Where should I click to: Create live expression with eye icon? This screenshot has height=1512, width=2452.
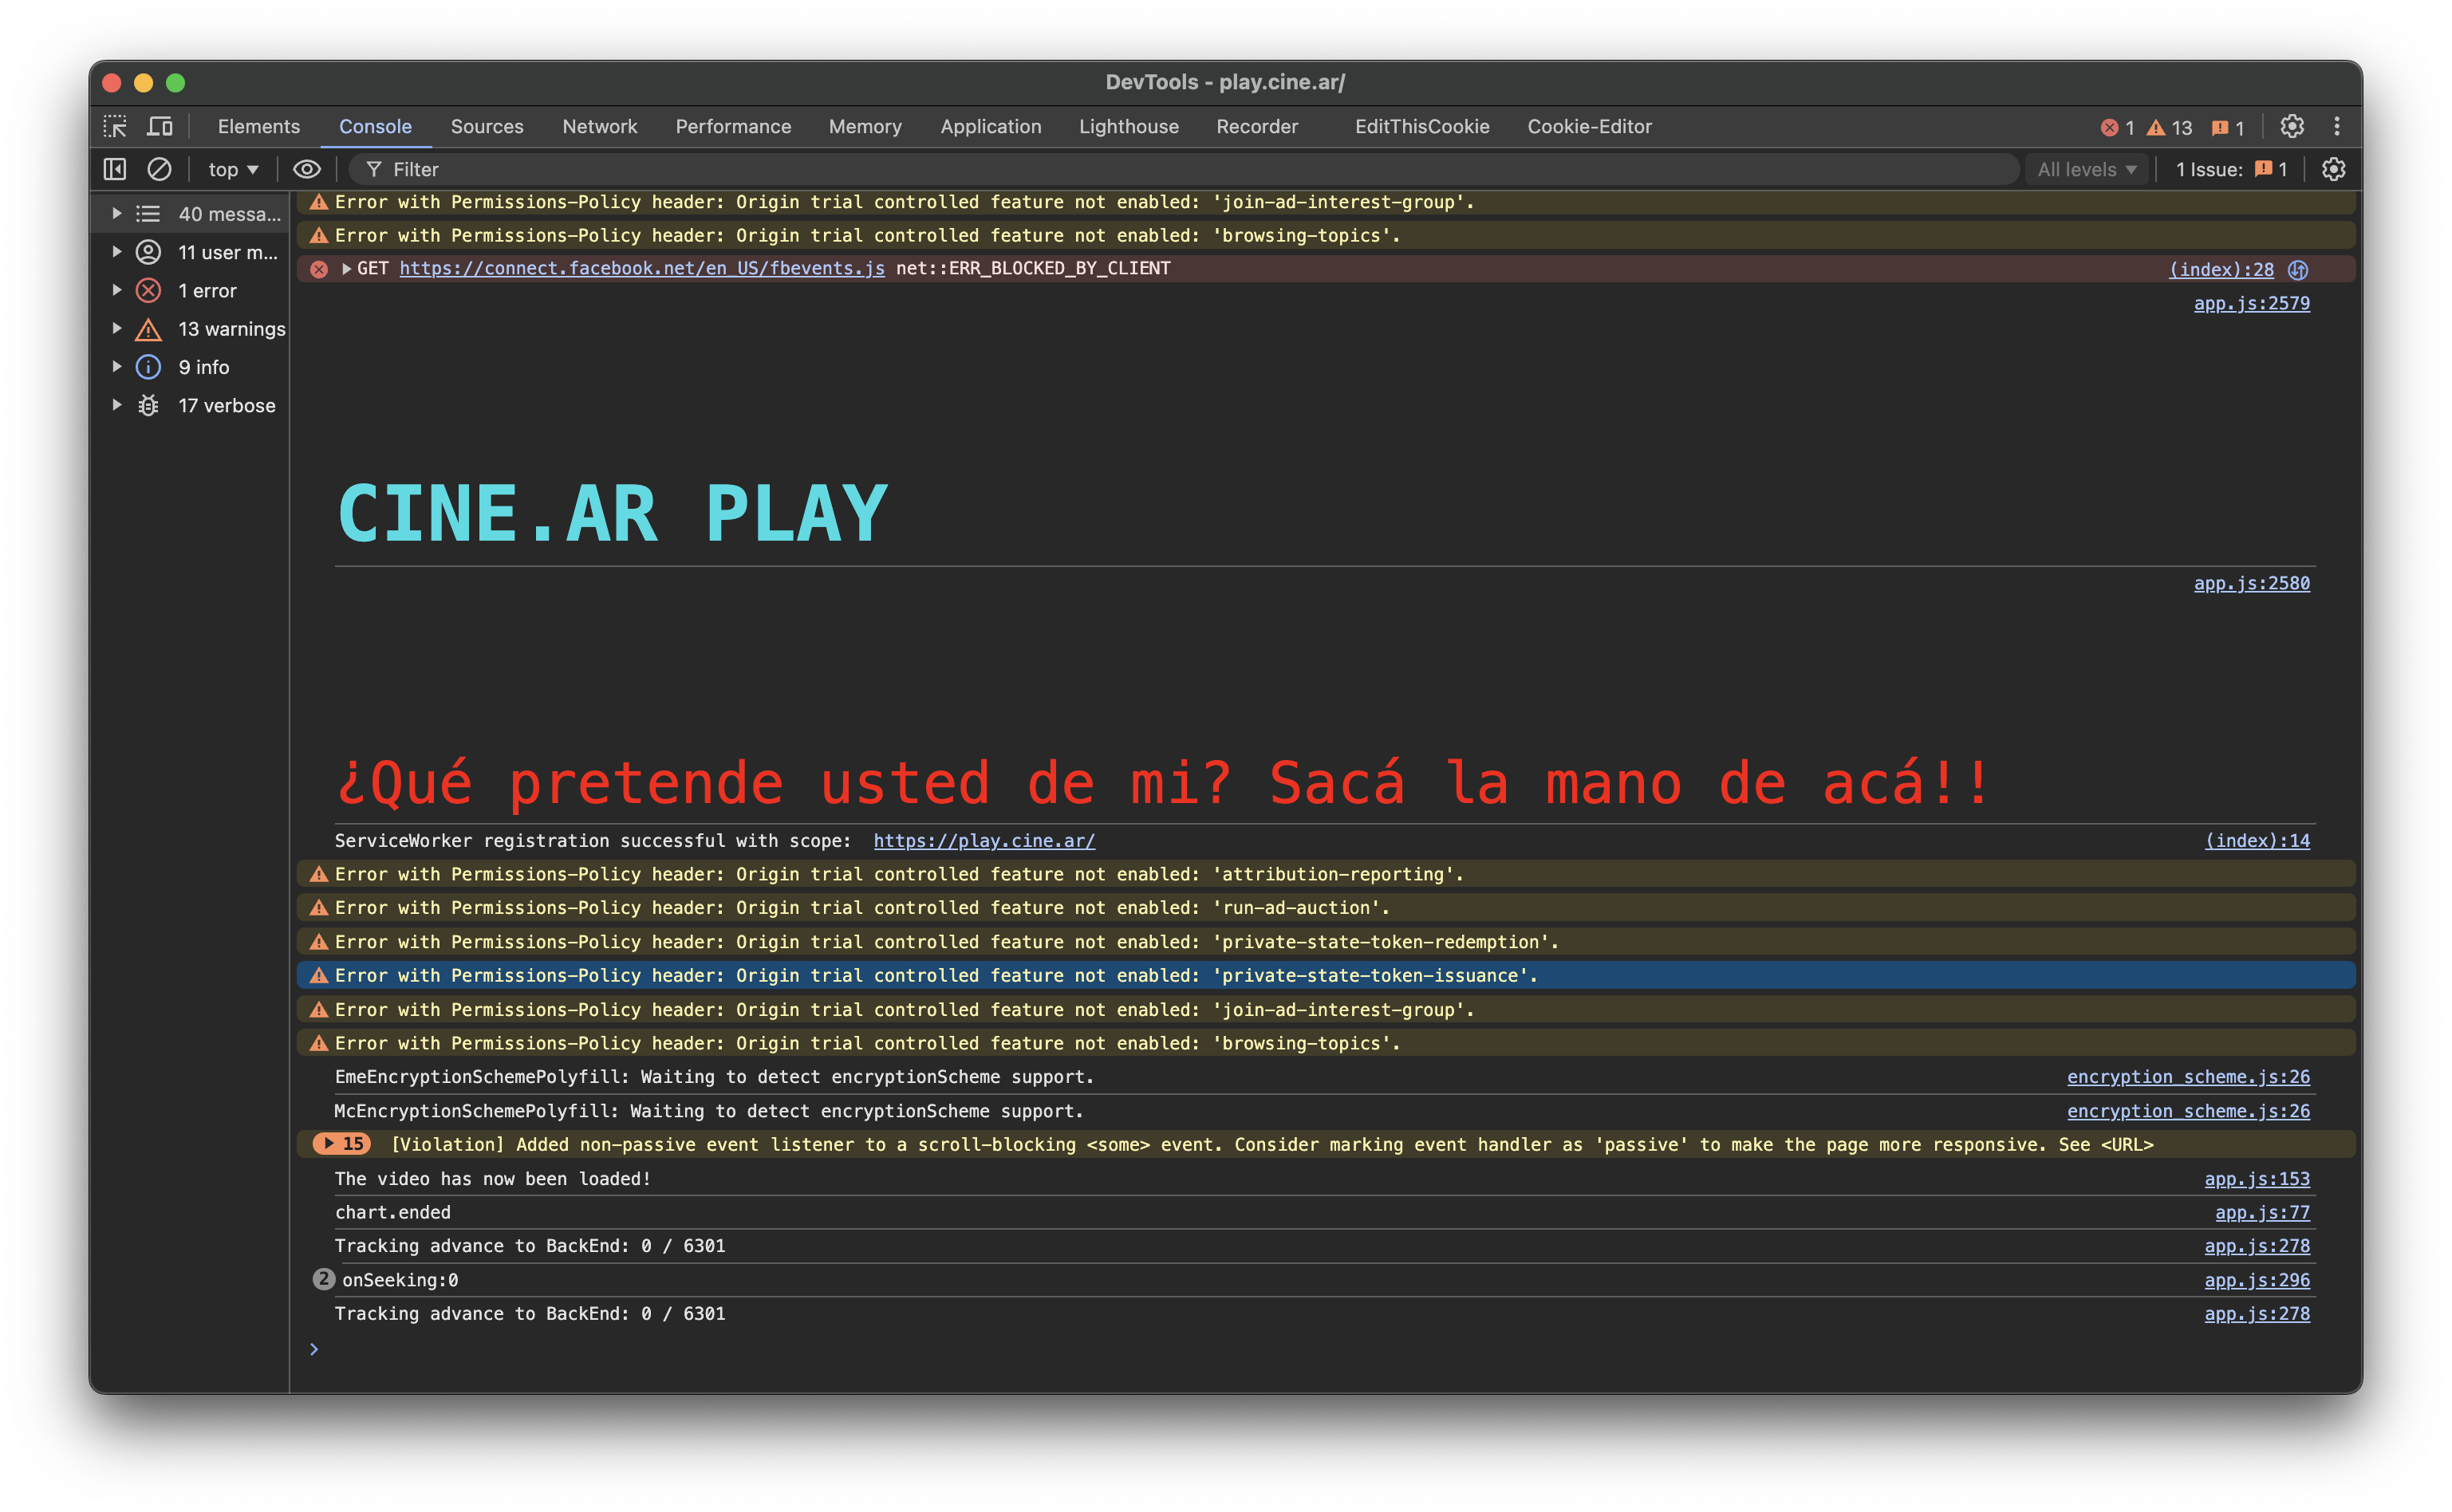[x=307, y=169]
